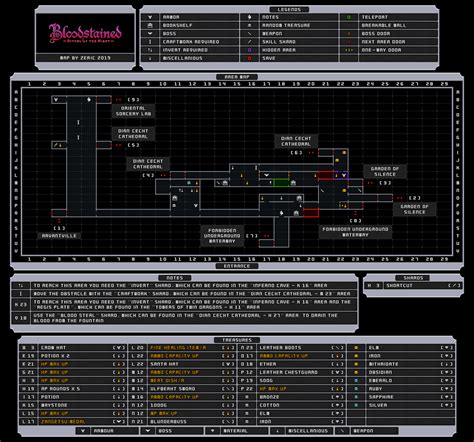Click the Arvantville exit label
This screenshot has width=474, height=442.
pos(59,236)
